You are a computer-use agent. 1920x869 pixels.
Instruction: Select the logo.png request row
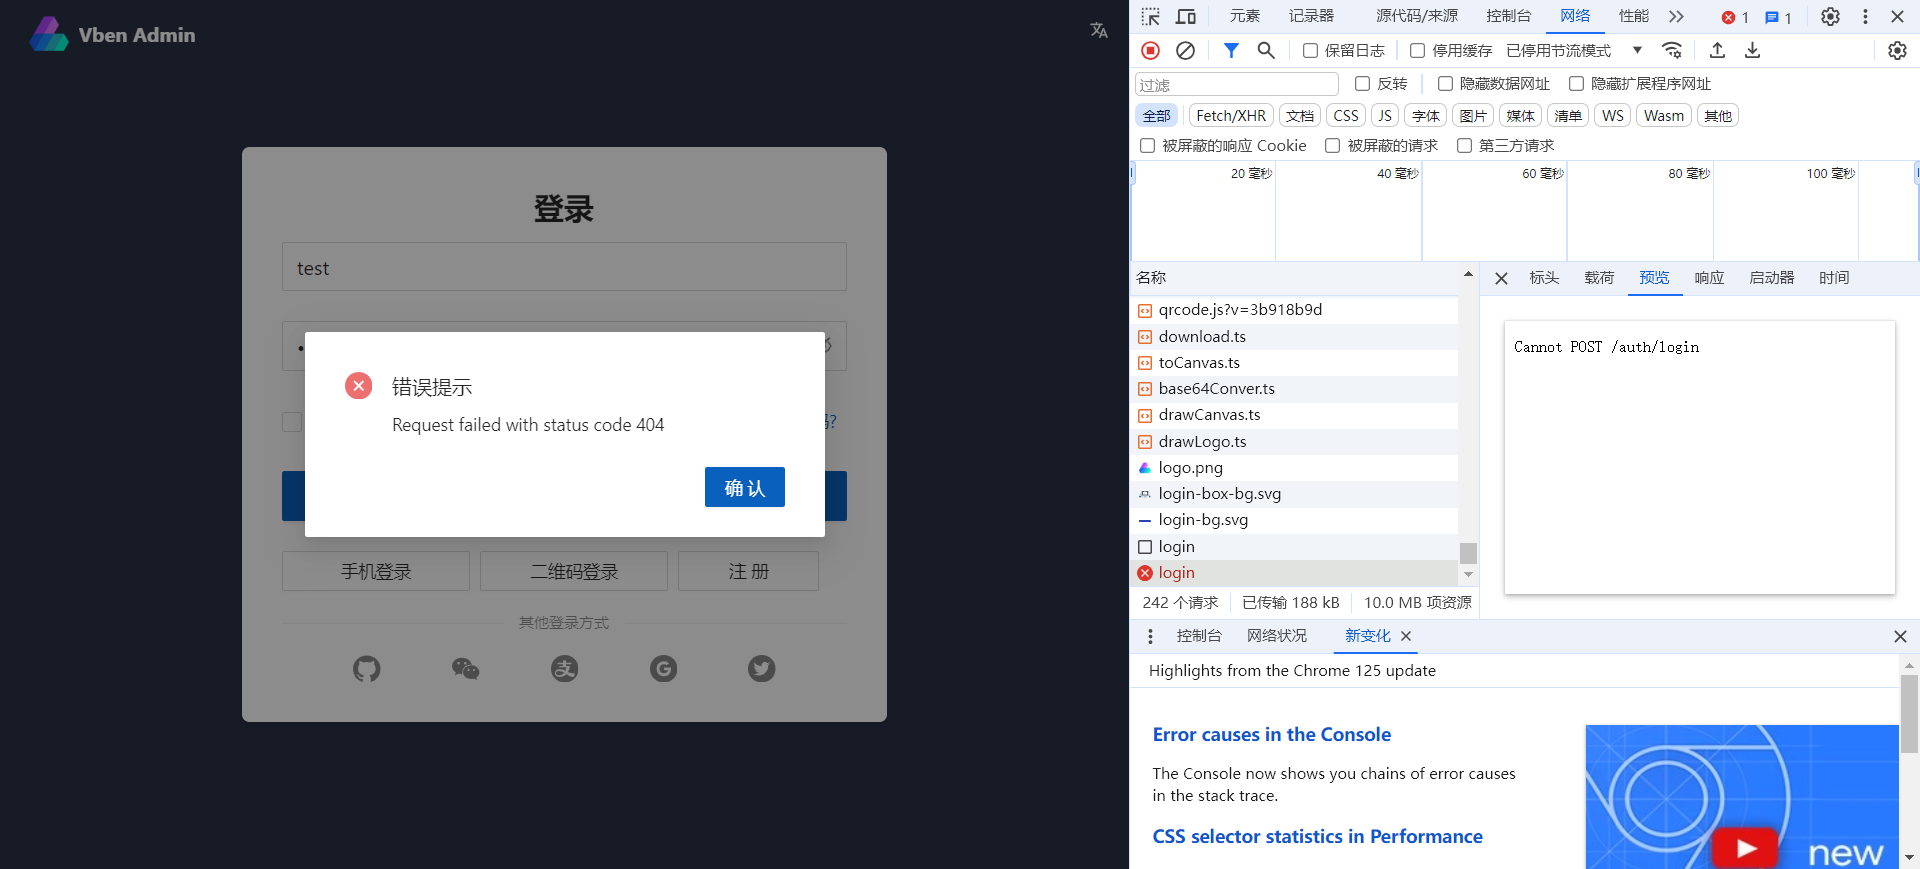pos(1296,468)
